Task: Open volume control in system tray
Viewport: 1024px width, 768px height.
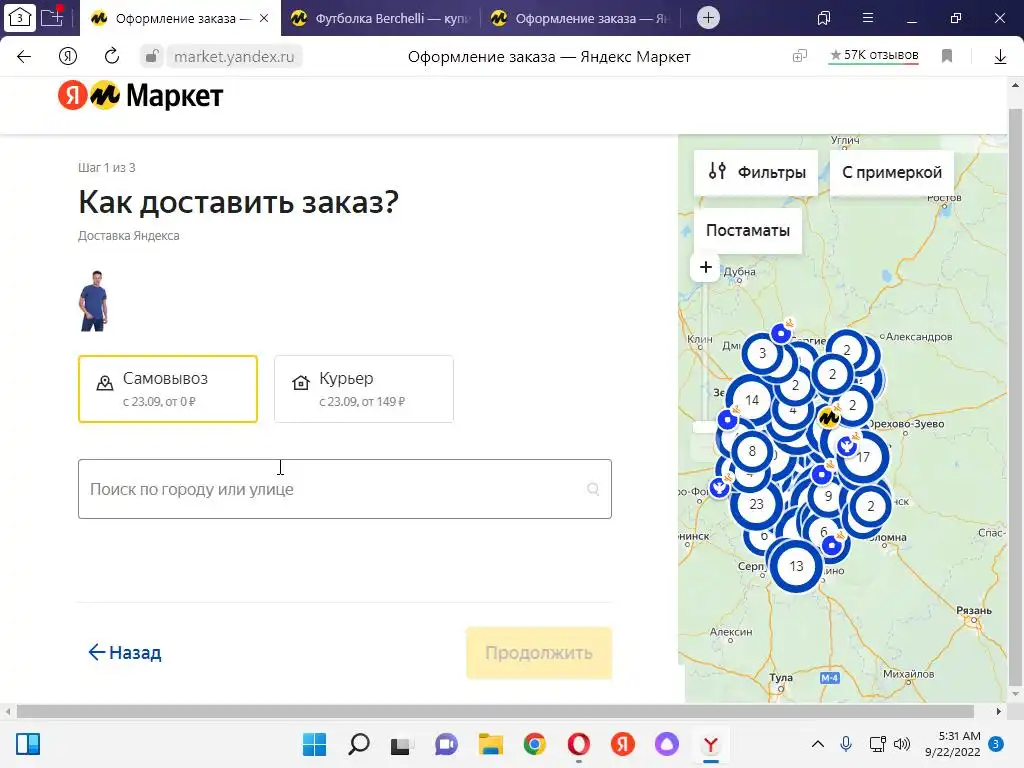Action: pos(902,744)
